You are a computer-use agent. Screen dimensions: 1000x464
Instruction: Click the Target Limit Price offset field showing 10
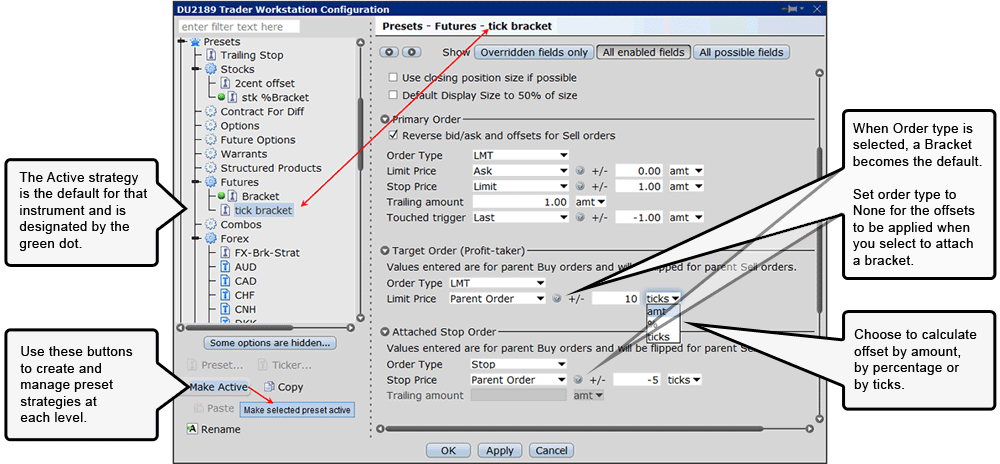(615, 299)
